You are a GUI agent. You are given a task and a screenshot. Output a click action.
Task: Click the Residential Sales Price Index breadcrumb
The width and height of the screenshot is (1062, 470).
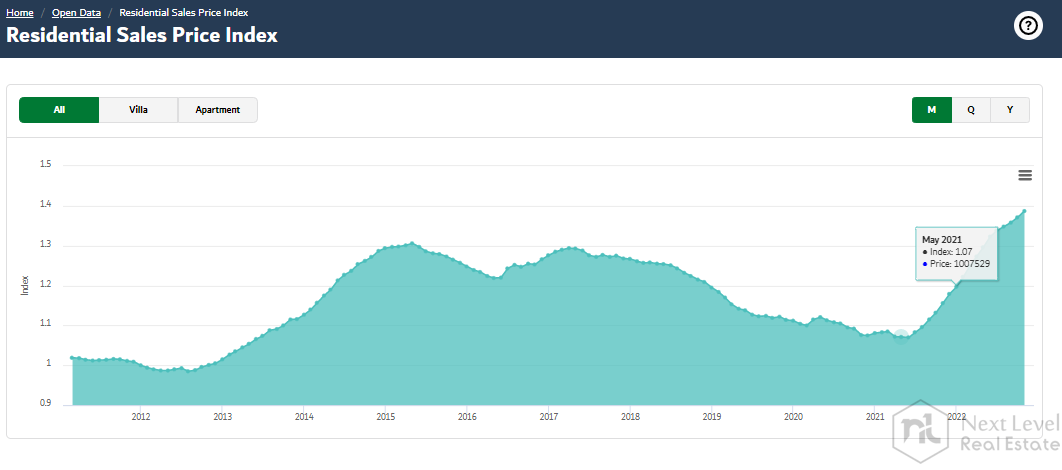click(184, 13)
